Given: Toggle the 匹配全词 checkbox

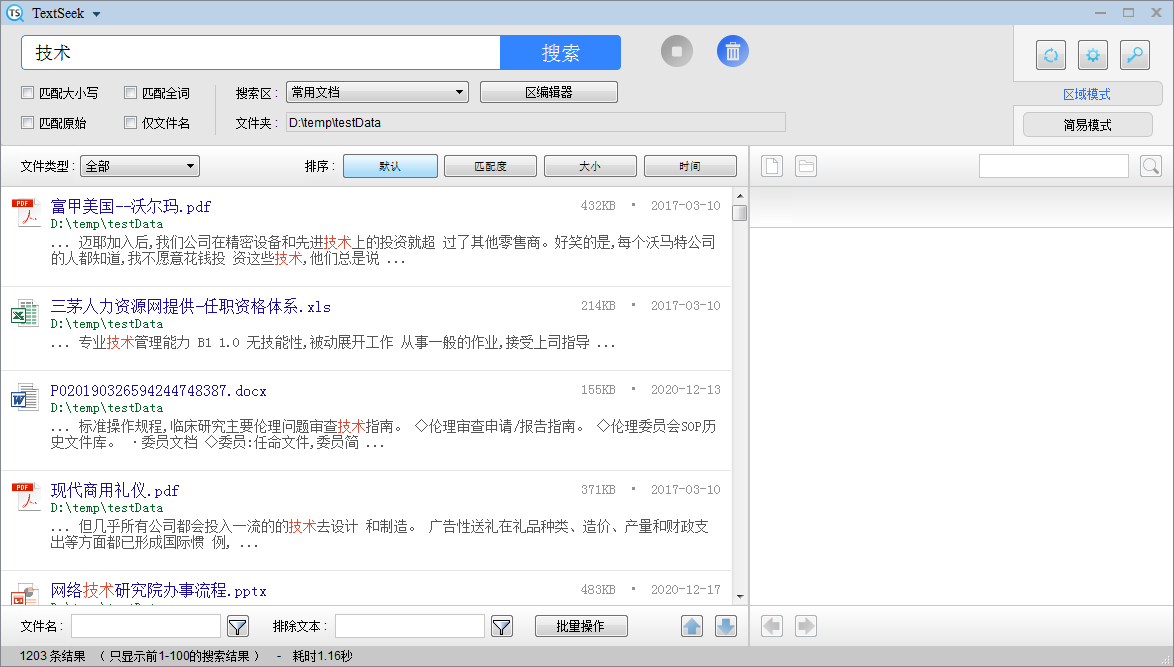Looking at the screenshot, I should (131, 93).
